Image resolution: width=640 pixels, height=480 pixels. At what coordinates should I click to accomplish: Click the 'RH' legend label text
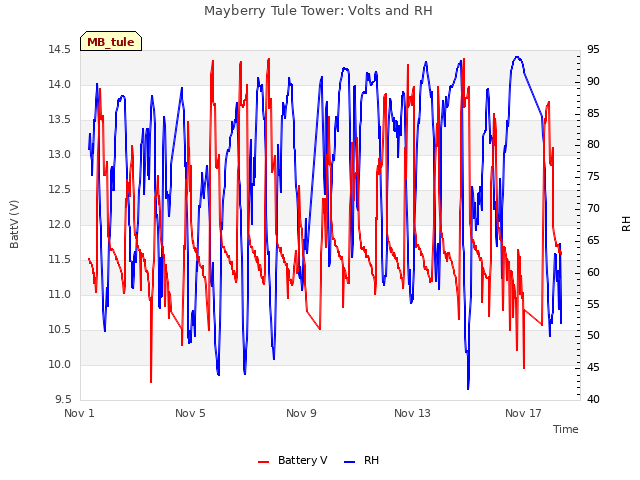pyautogui.click(x=371, y=460)
